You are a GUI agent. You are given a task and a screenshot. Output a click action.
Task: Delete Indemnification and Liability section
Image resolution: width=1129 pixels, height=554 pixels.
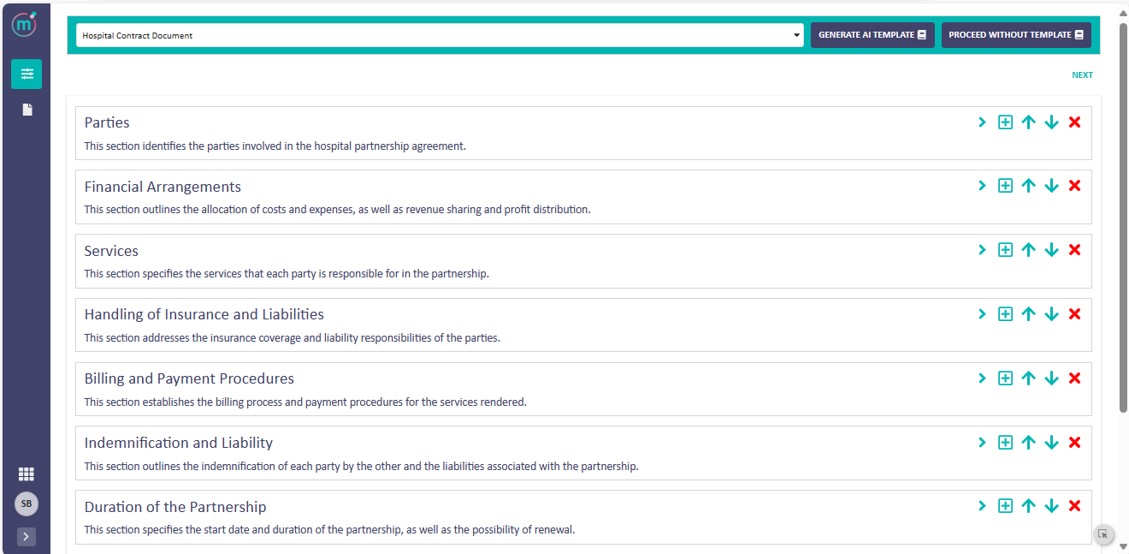pyautogui.click(x=1074, y=442)
